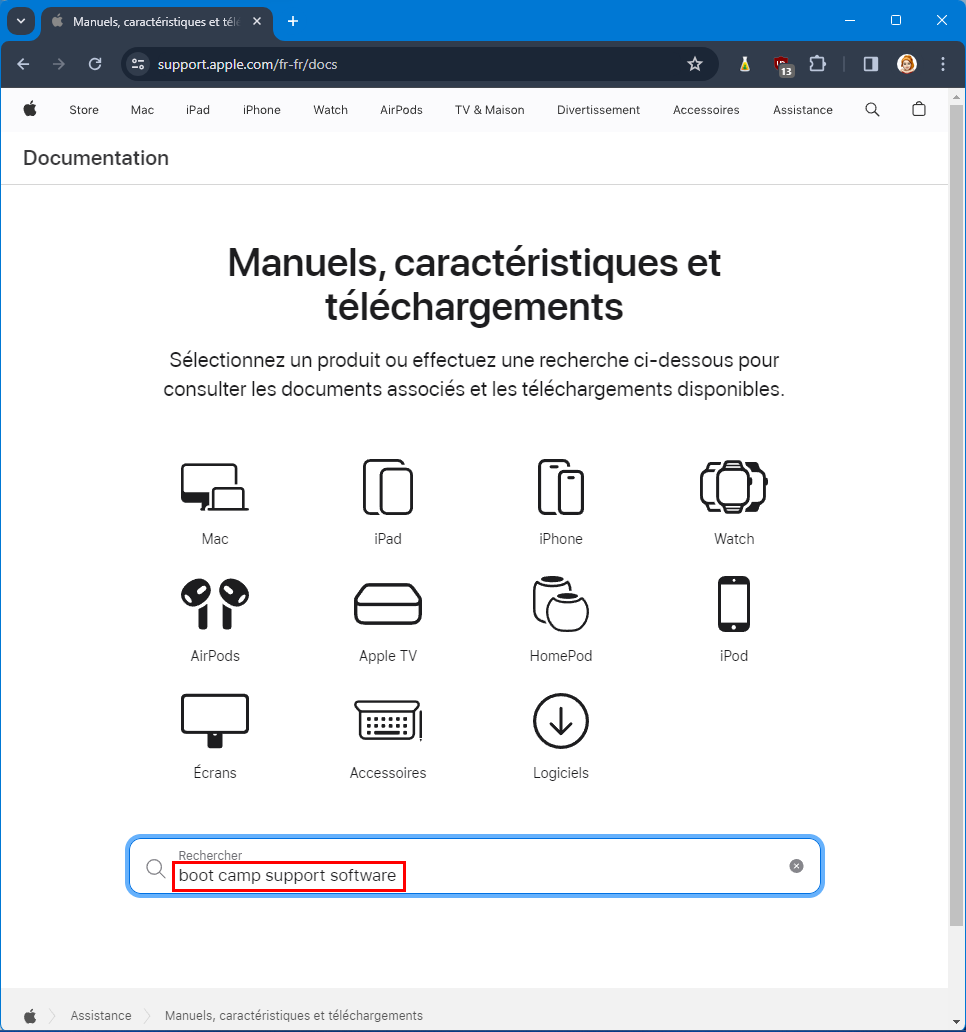Toggle the browser side panel icon

871,64
